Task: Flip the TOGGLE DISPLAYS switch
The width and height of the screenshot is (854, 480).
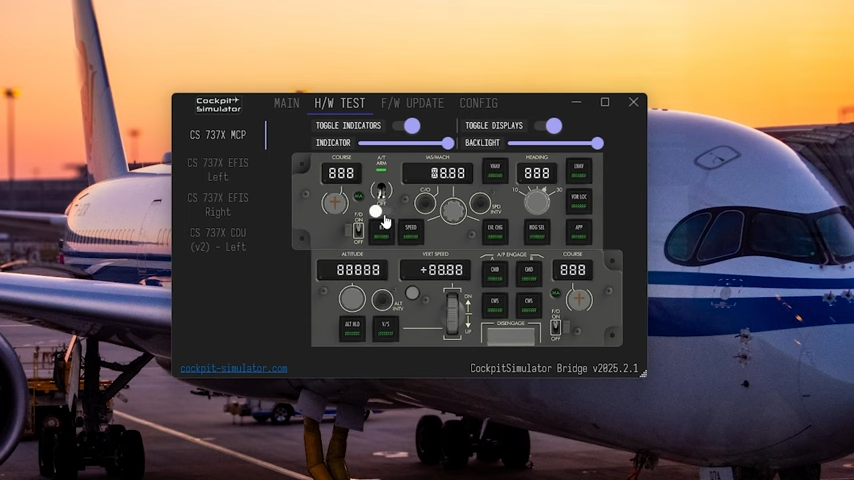Action: (x=548, y=126)
